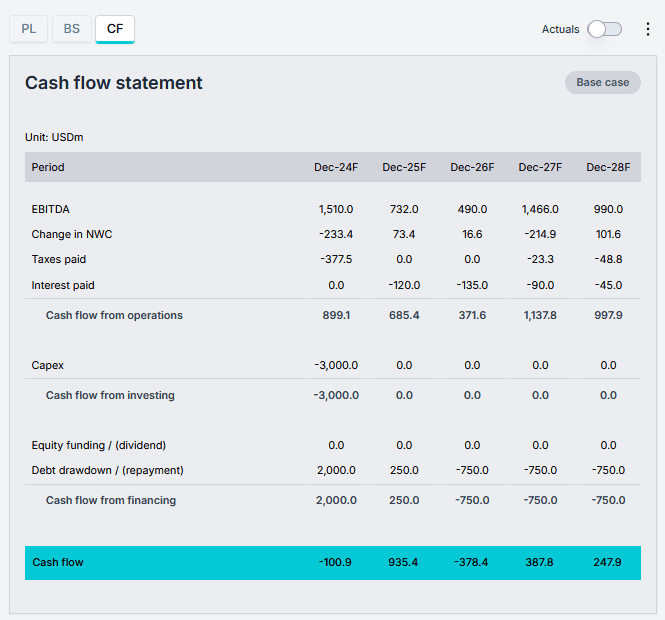Click the NWC change value 16.6
The width and height of the screenshot is (665, 620).
tap(472, 234)
